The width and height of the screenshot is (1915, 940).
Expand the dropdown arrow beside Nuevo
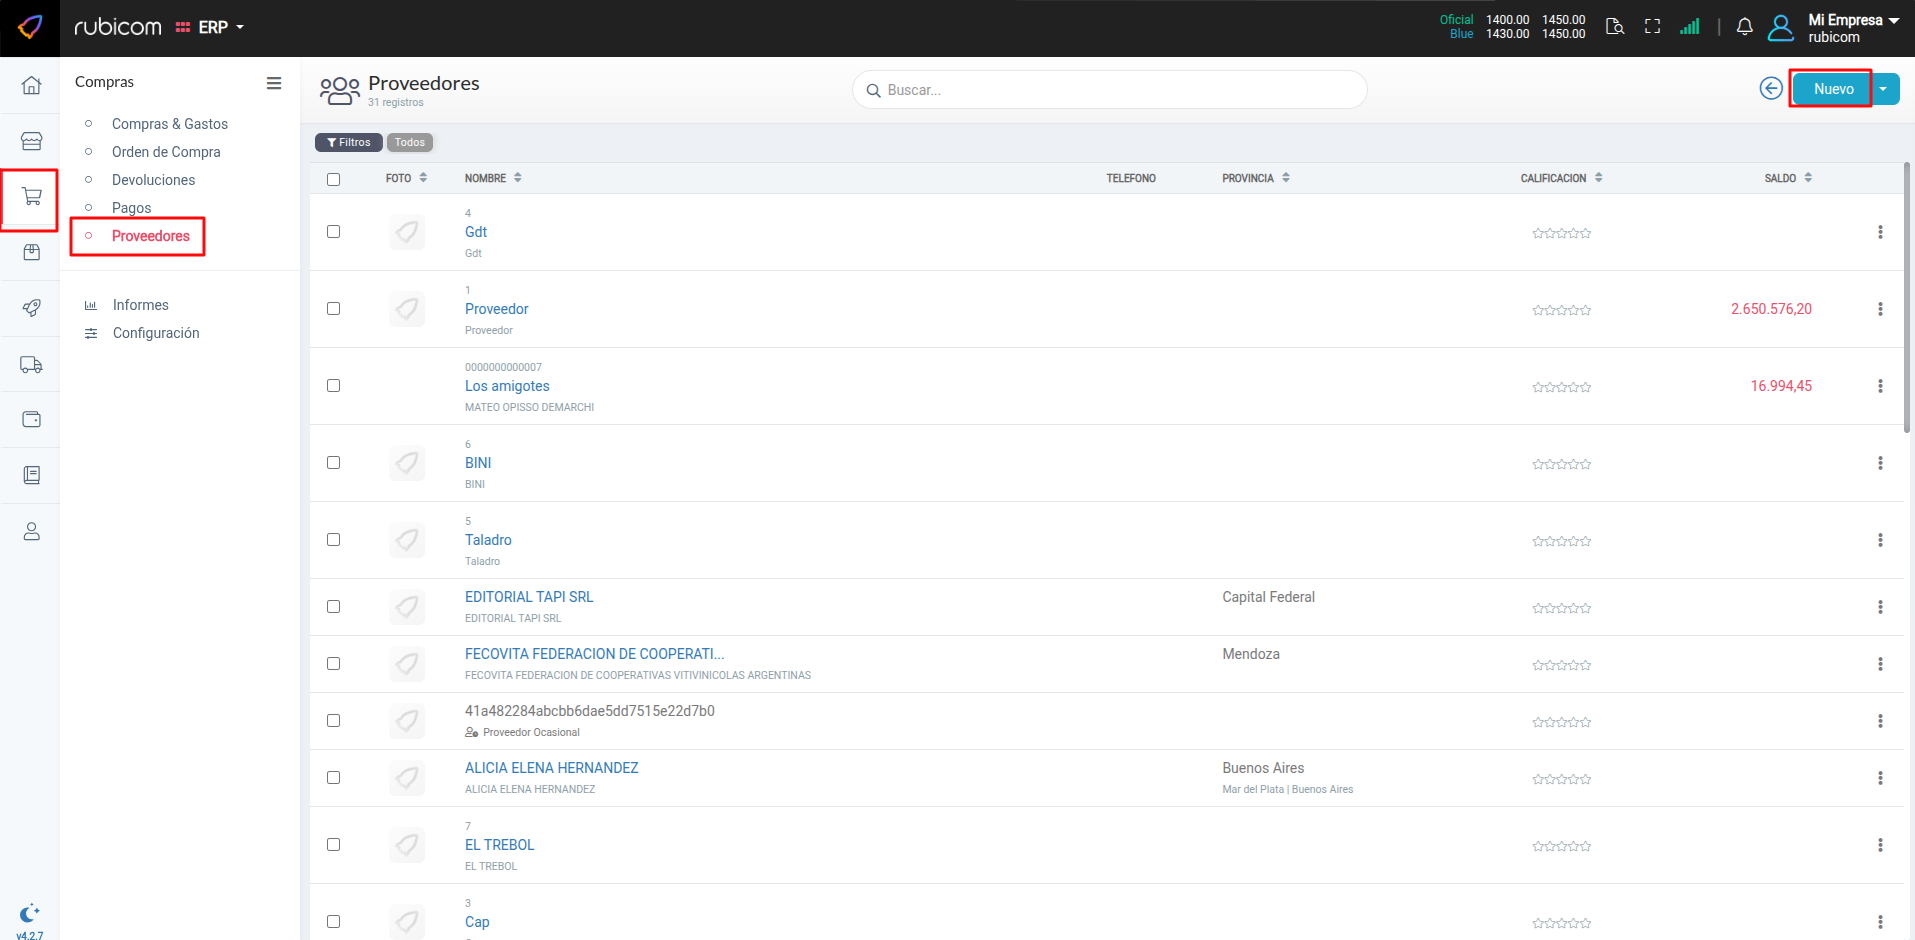click(x=1884, y=89)
